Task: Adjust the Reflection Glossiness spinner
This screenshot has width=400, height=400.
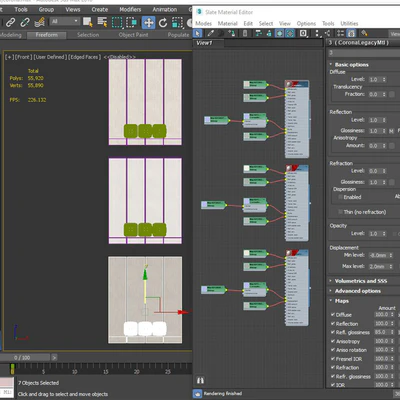Action: (384, 131)
